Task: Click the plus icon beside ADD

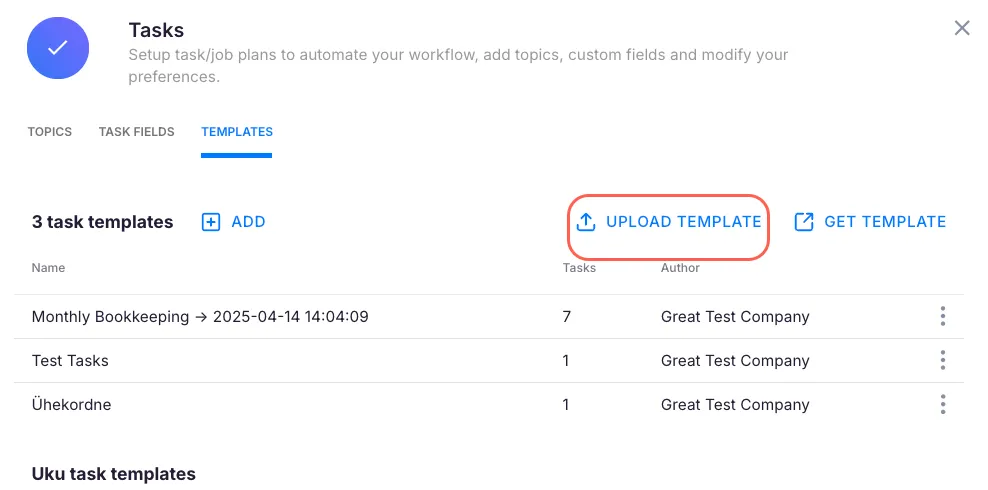Action: coord(211,222)
